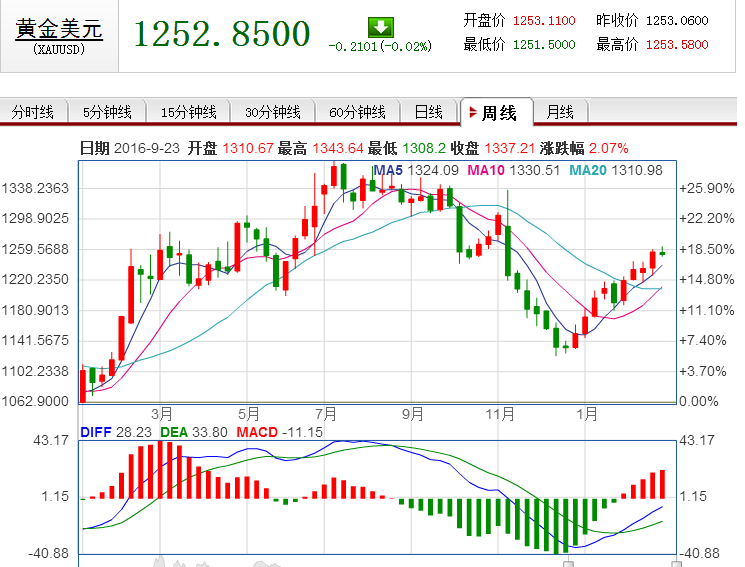The width and height of the screenshot is (745, 567).
Task: Switch to the 15分钟线 tab
Action: coord(188,112)
